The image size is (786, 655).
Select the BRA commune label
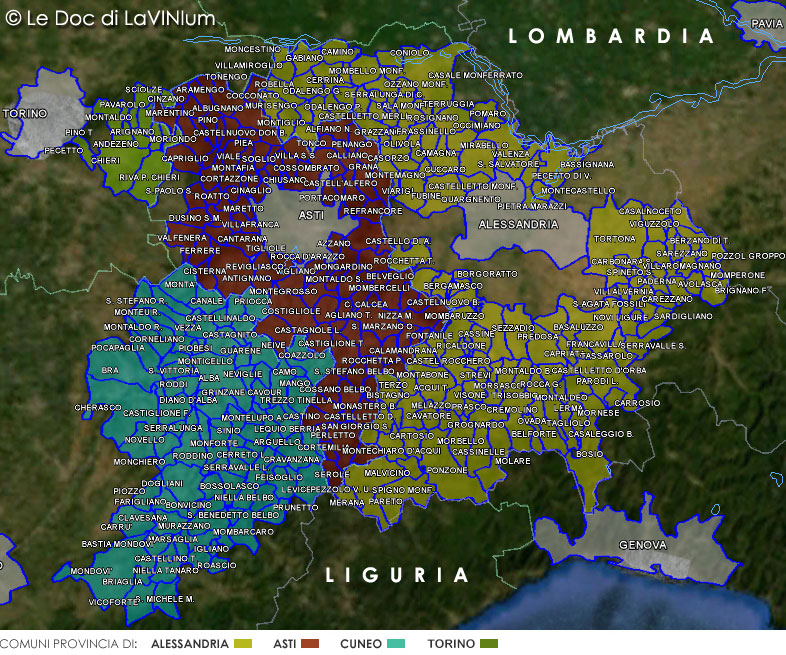[x=110, y=370]
